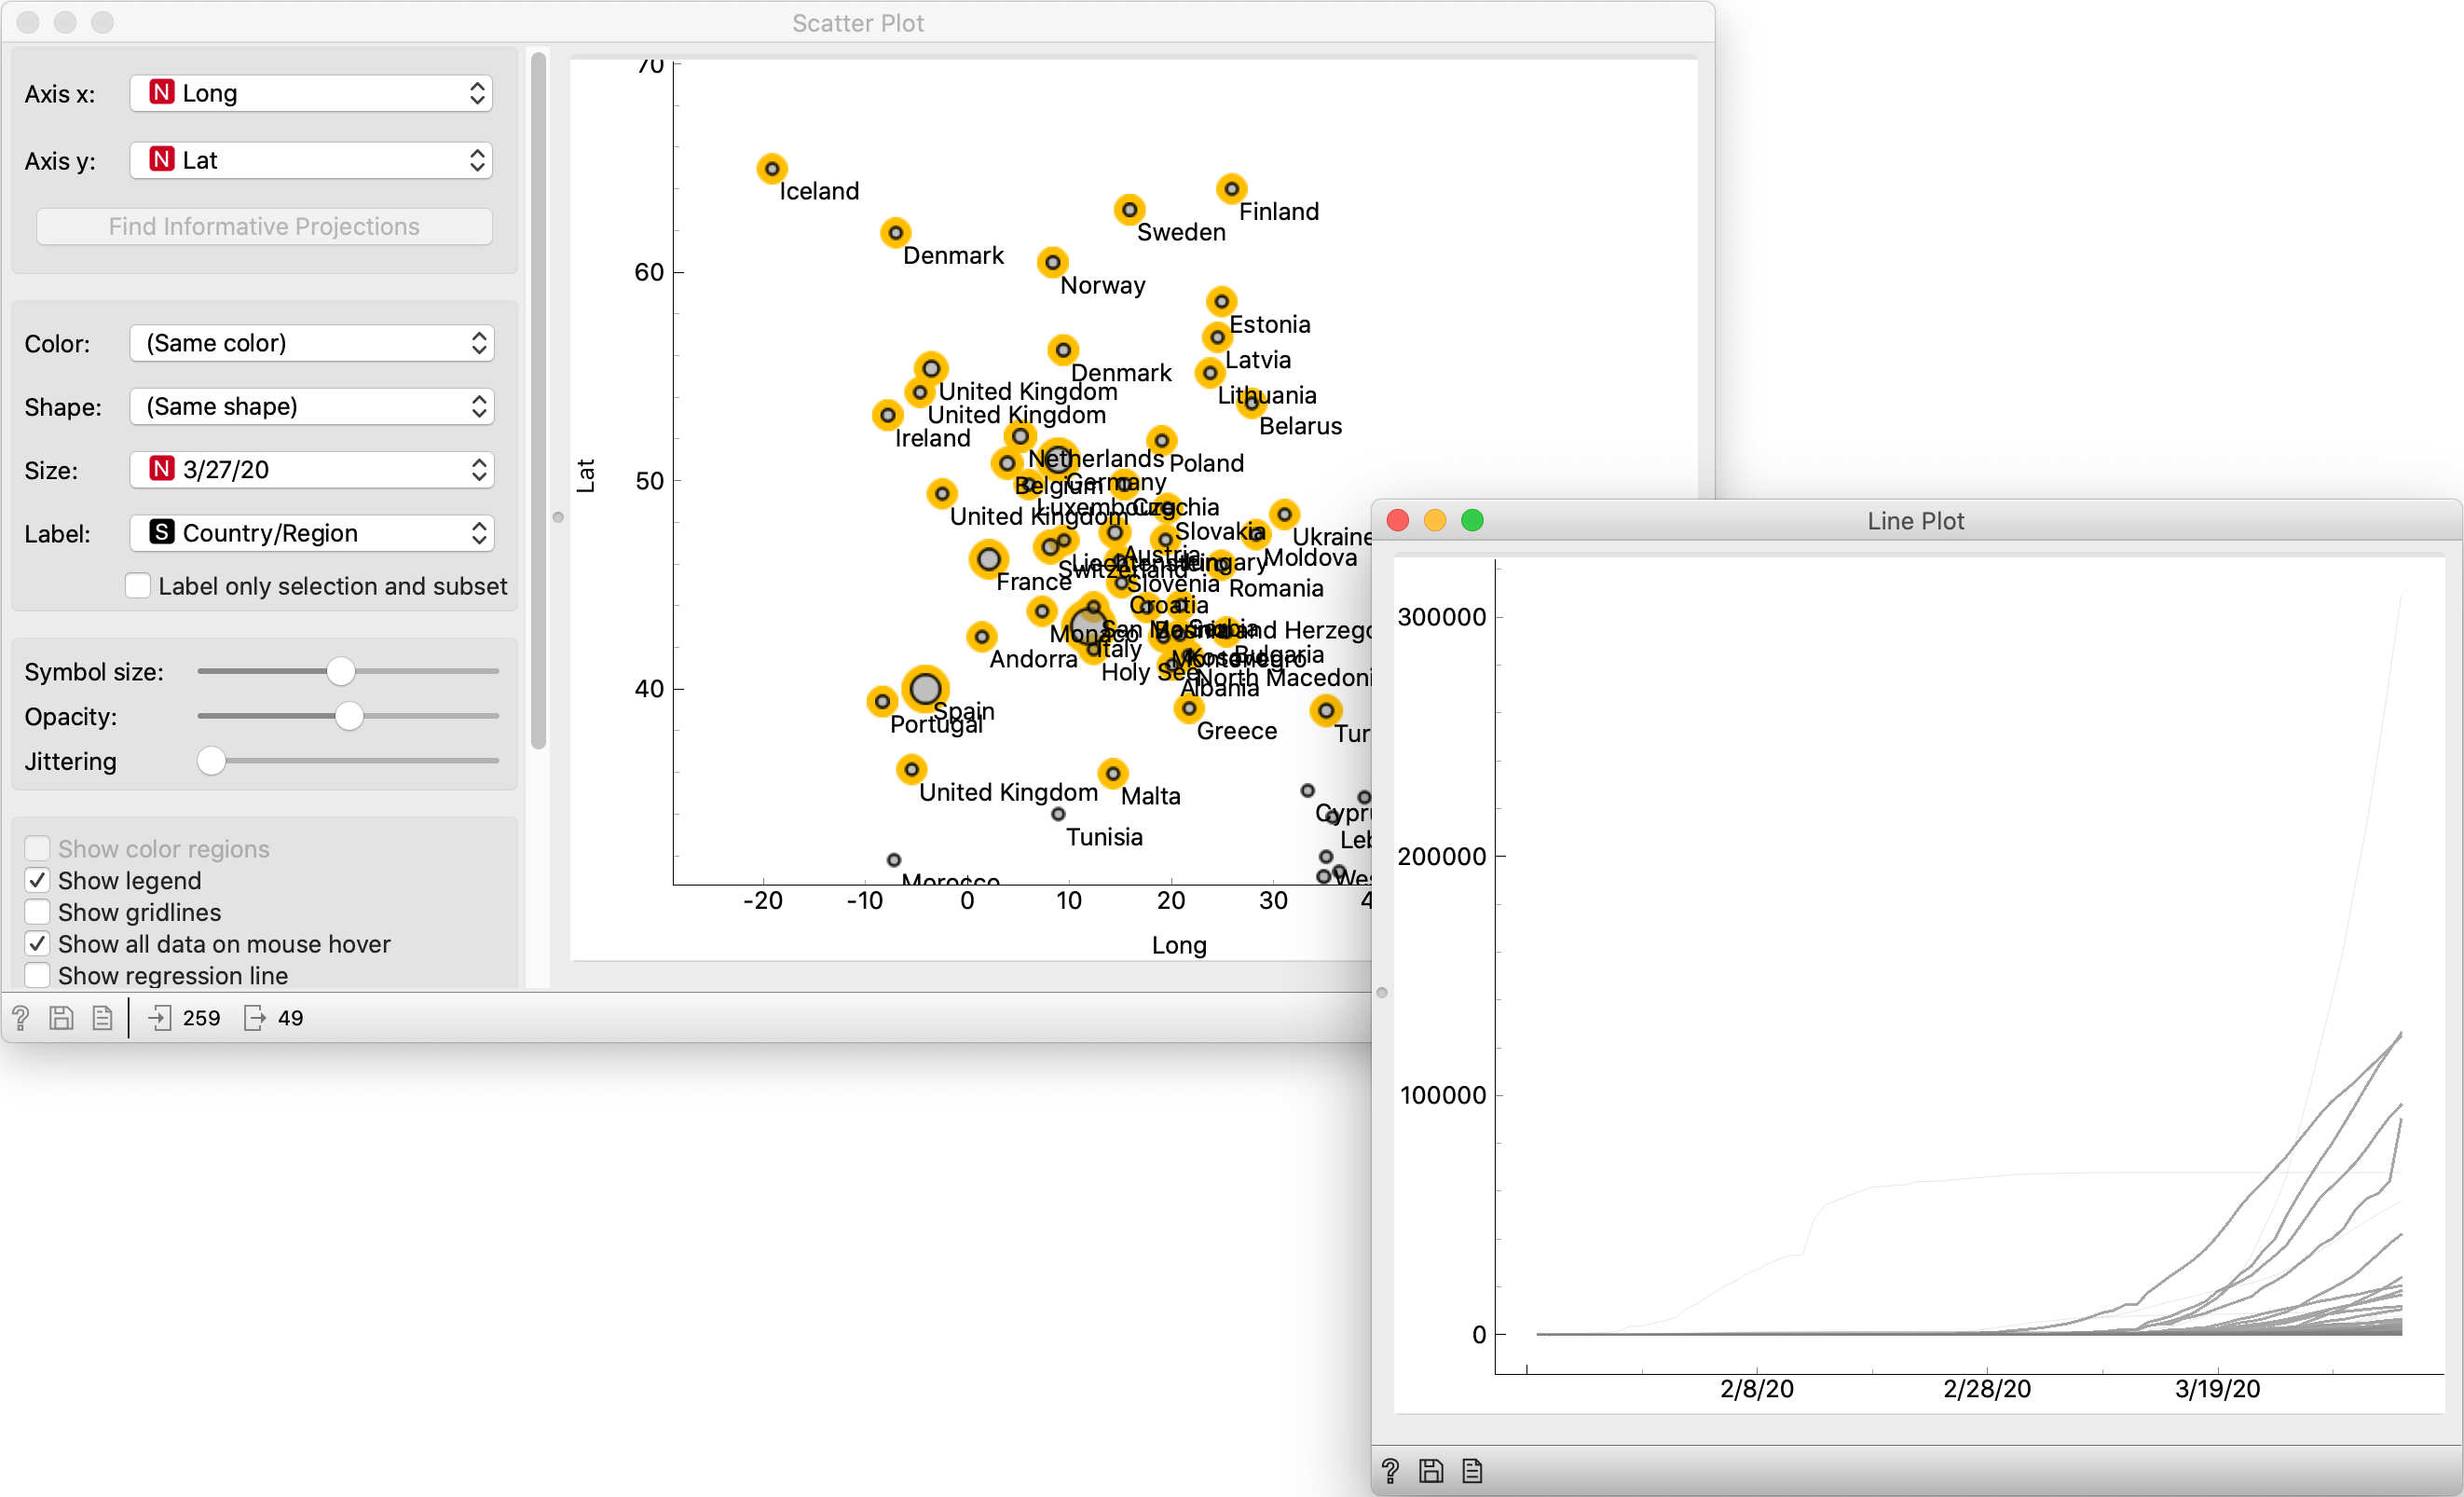The height and width of the screenshot is (1497, 2464).
Task: Open Color dropdown showing Same color
Action: pyautogui.click(x=312, y=343)
